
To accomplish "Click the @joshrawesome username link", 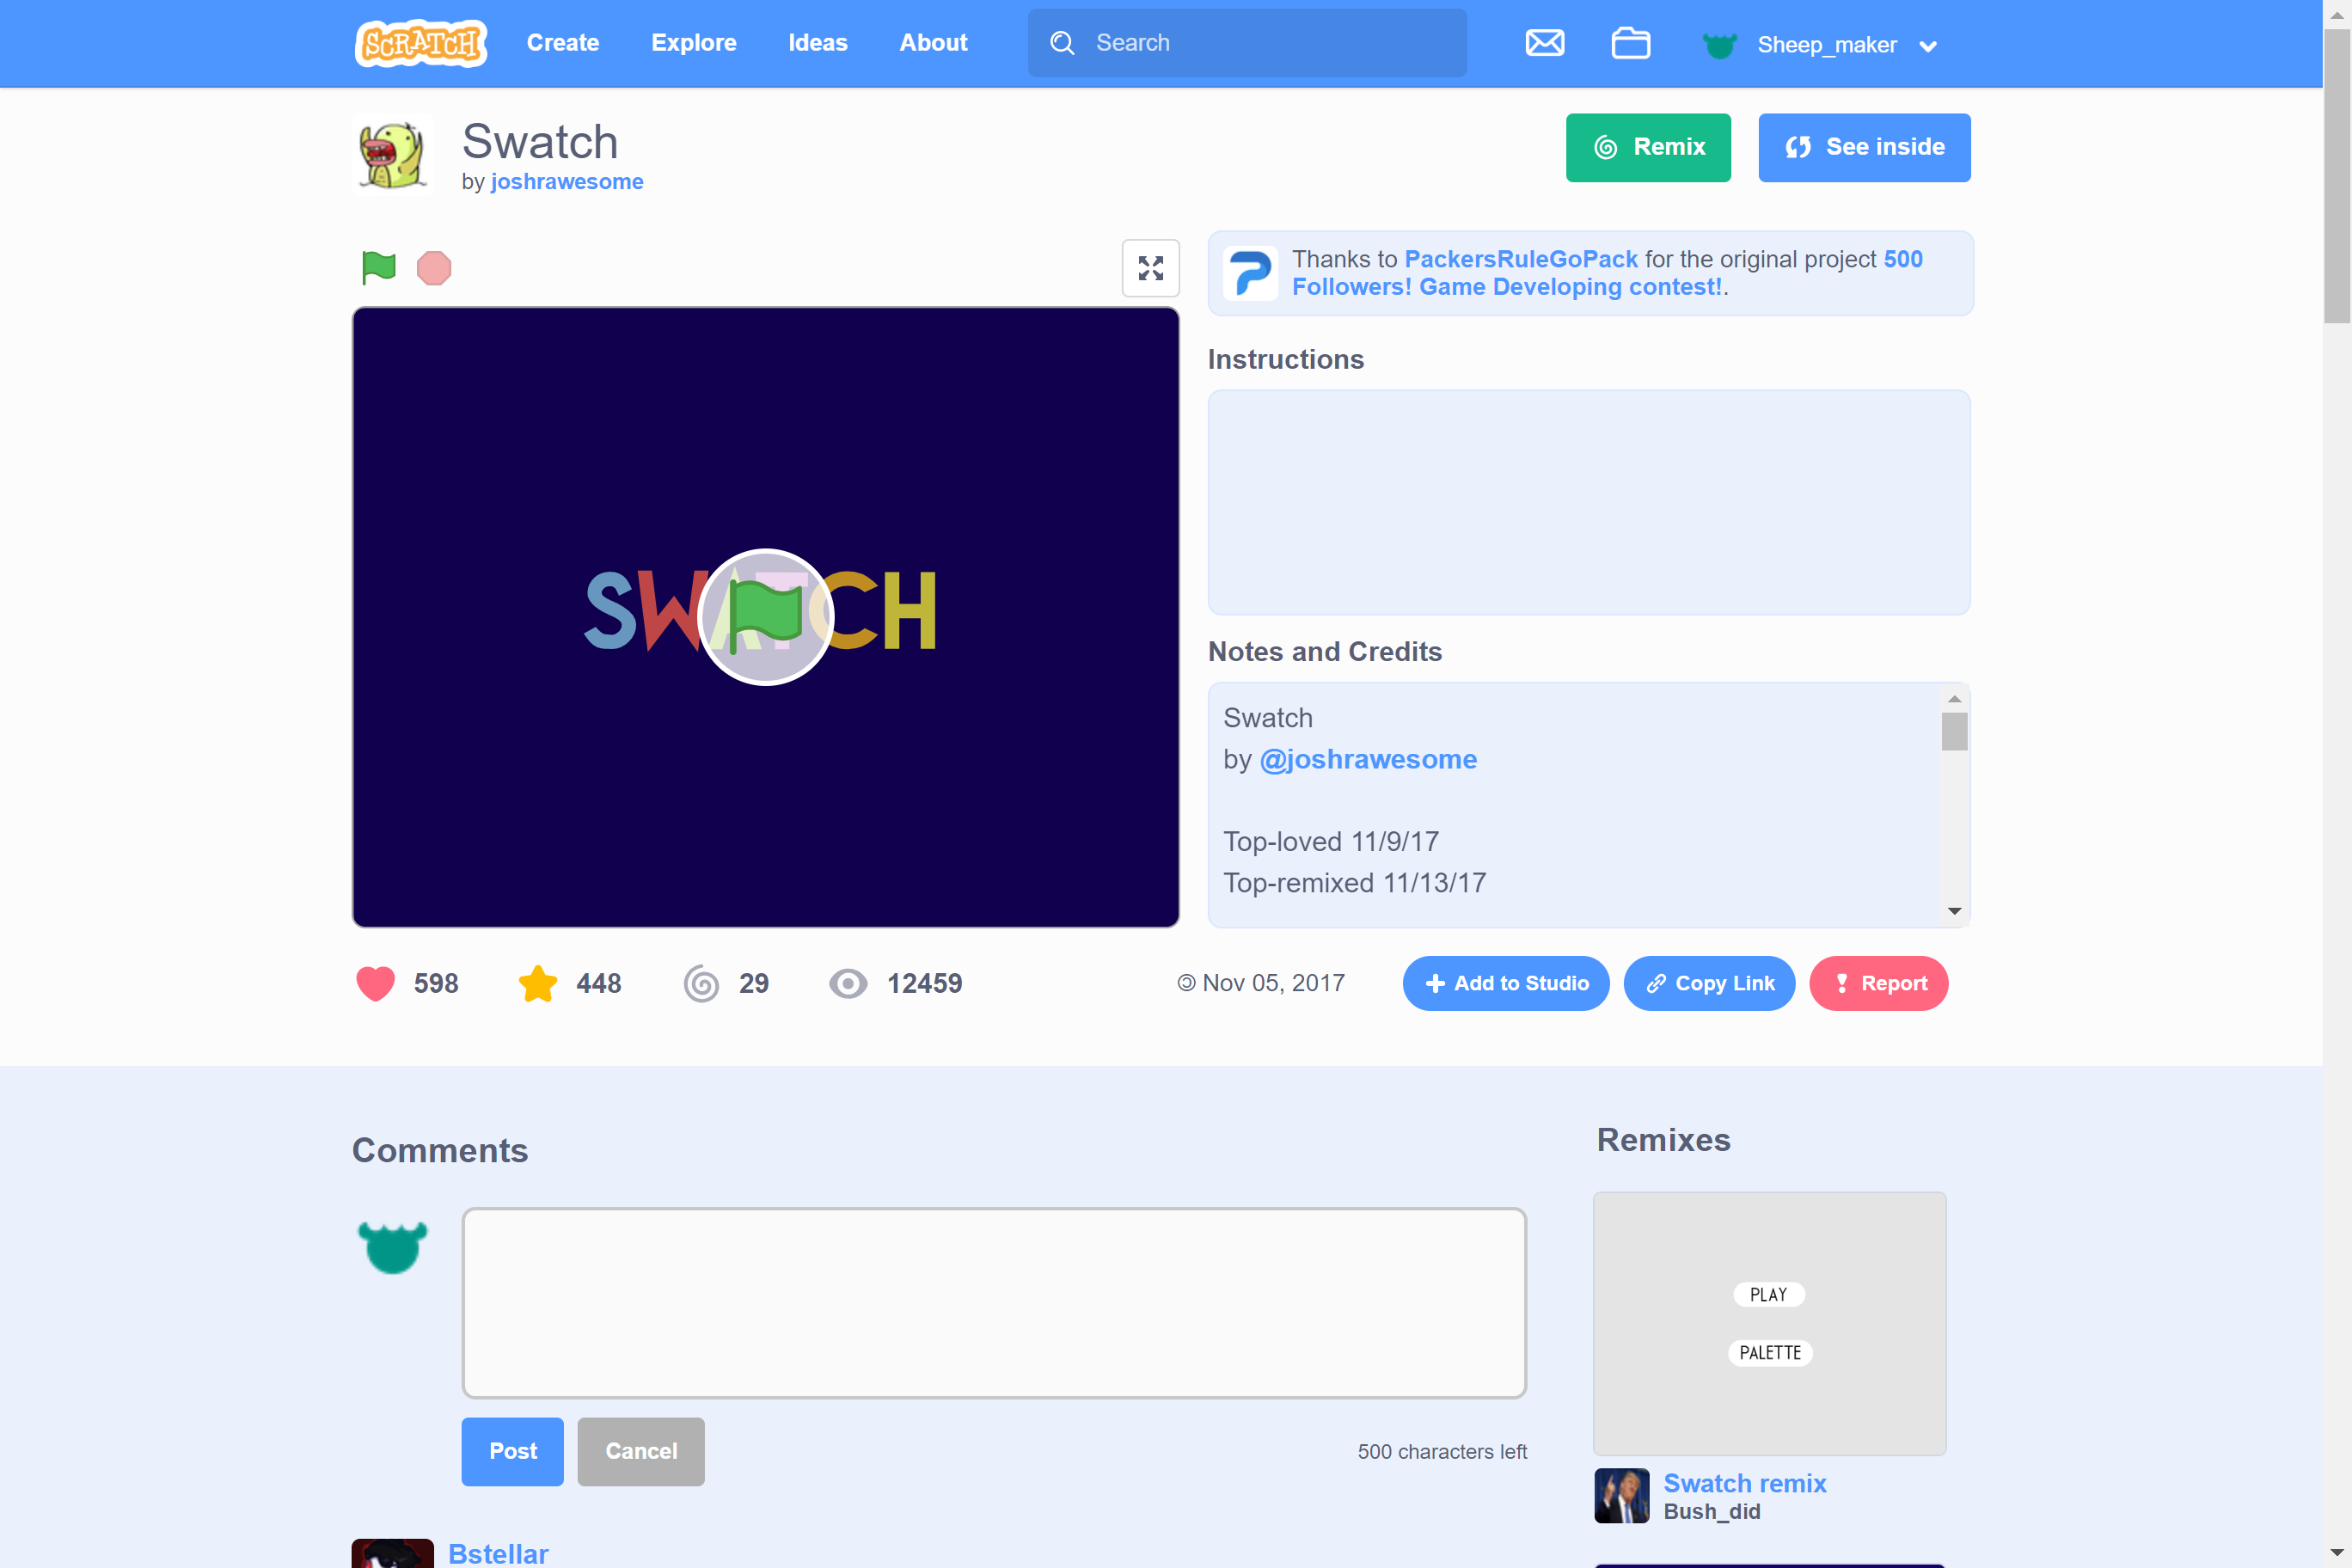I will (x=1369, y=757).
